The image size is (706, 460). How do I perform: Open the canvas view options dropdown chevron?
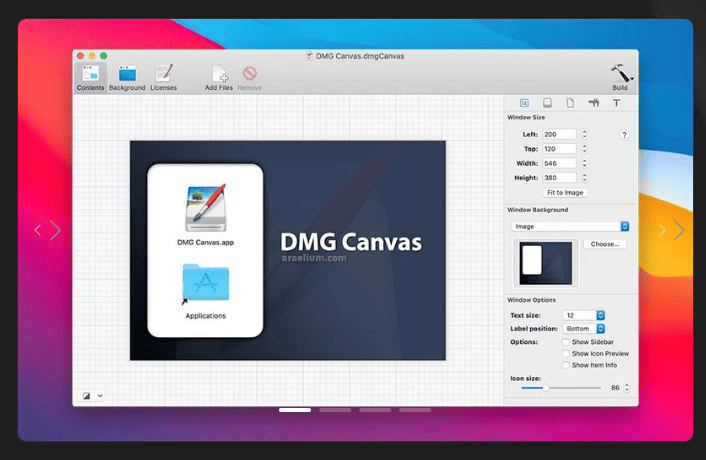click(100, 396)
